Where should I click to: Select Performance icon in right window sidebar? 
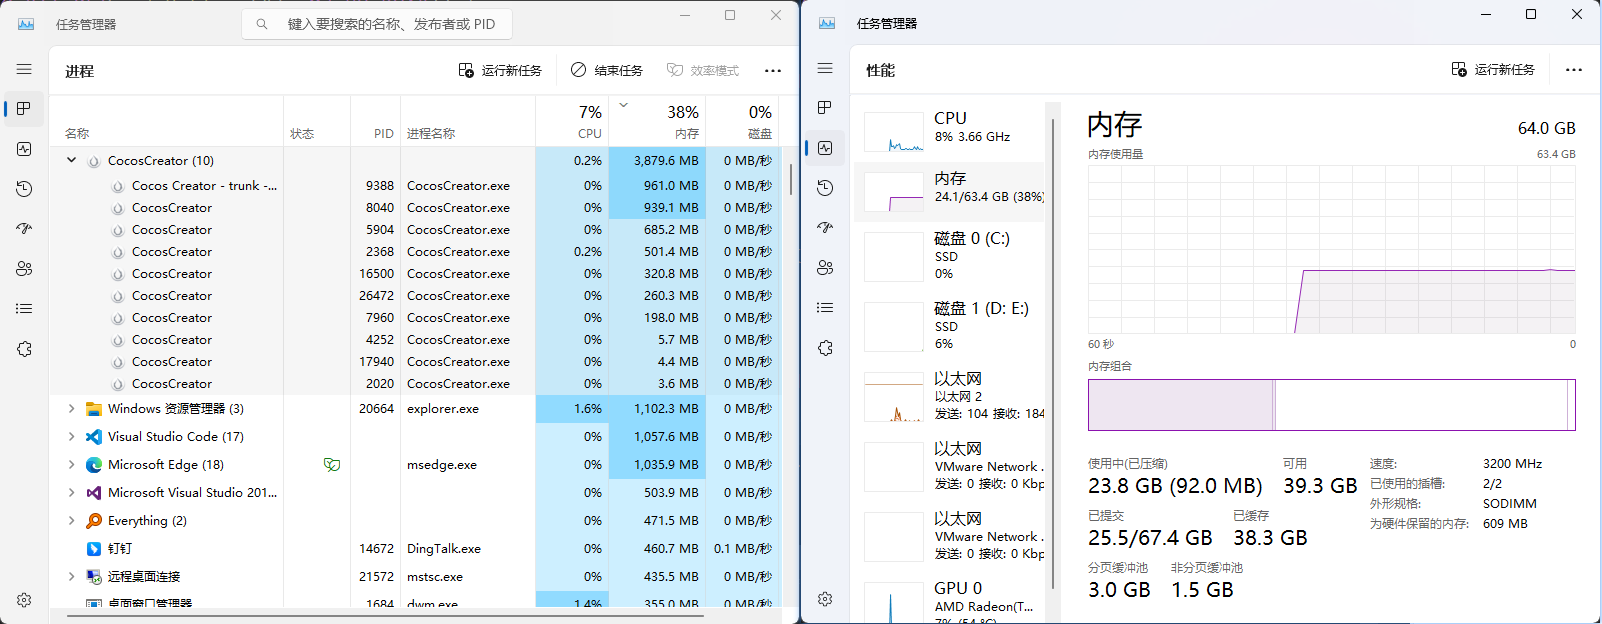pyautogui.click(x=825, y=147)
